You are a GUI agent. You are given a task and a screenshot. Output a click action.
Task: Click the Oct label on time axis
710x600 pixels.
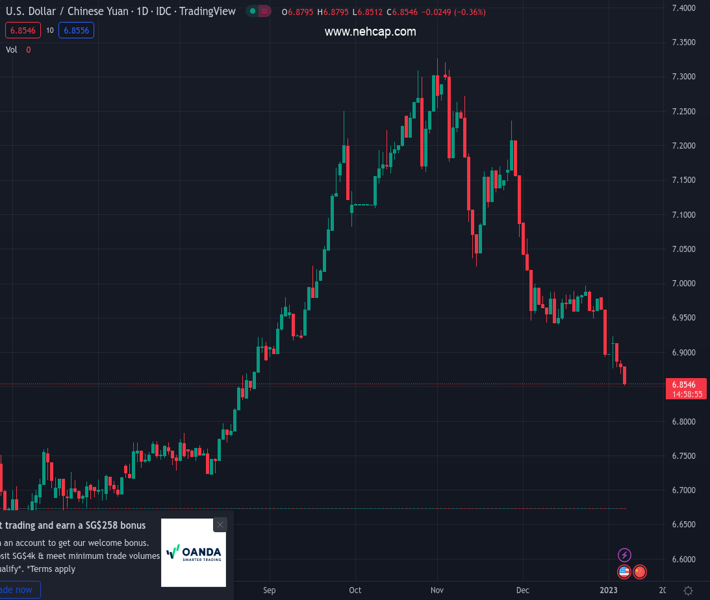pos(355,590)
